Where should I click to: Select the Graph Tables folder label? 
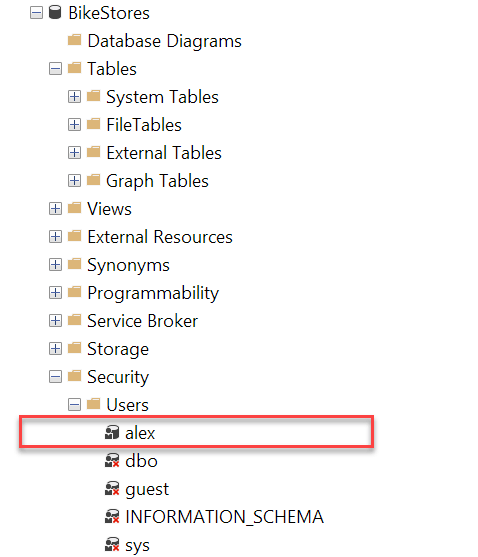(157, 181)
